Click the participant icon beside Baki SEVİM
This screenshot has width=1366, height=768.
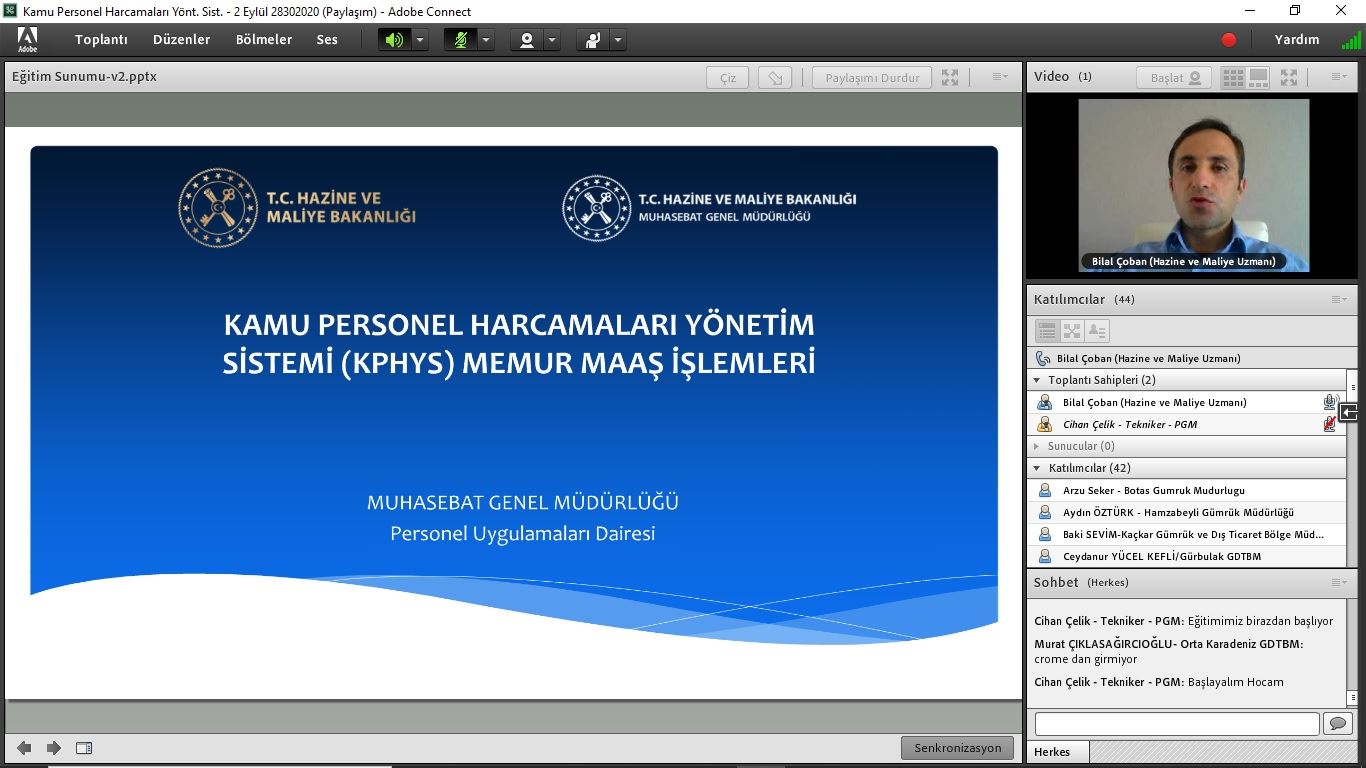click(x=1045, y=535)
